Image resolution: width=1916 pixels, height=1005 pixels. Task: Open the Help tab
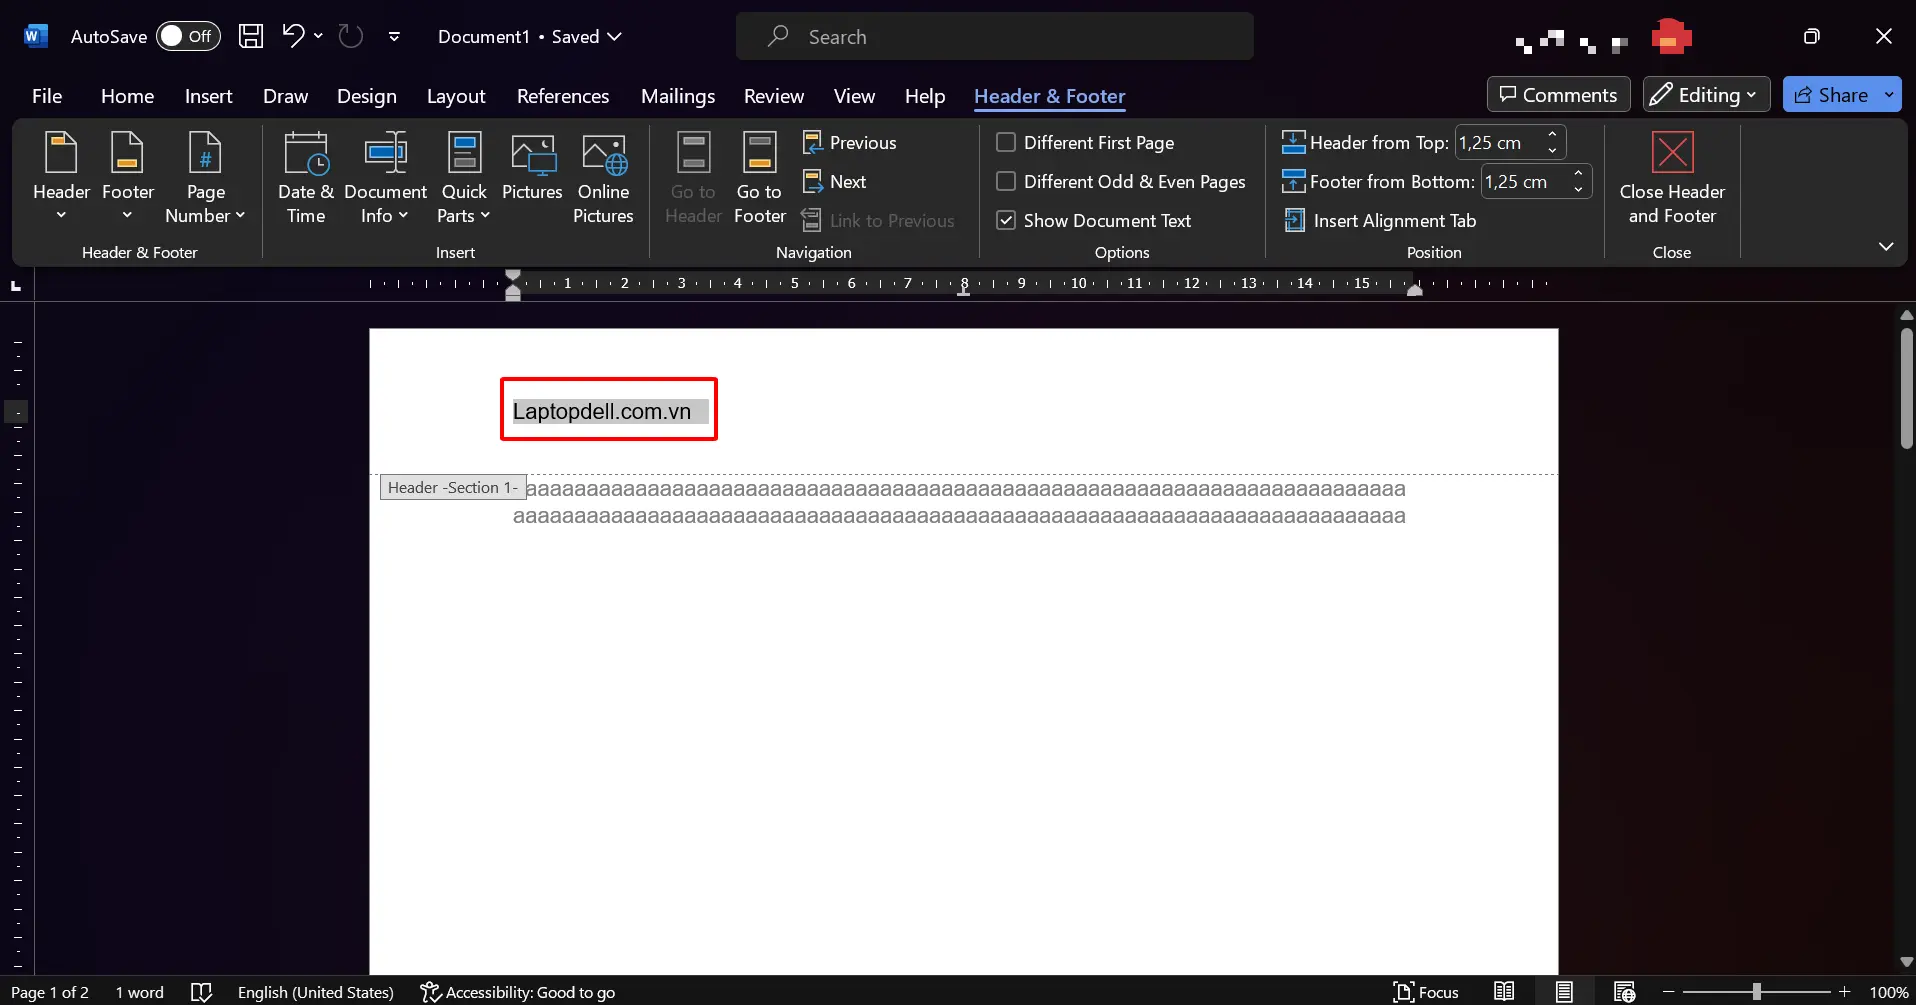[x=925, y=96]
